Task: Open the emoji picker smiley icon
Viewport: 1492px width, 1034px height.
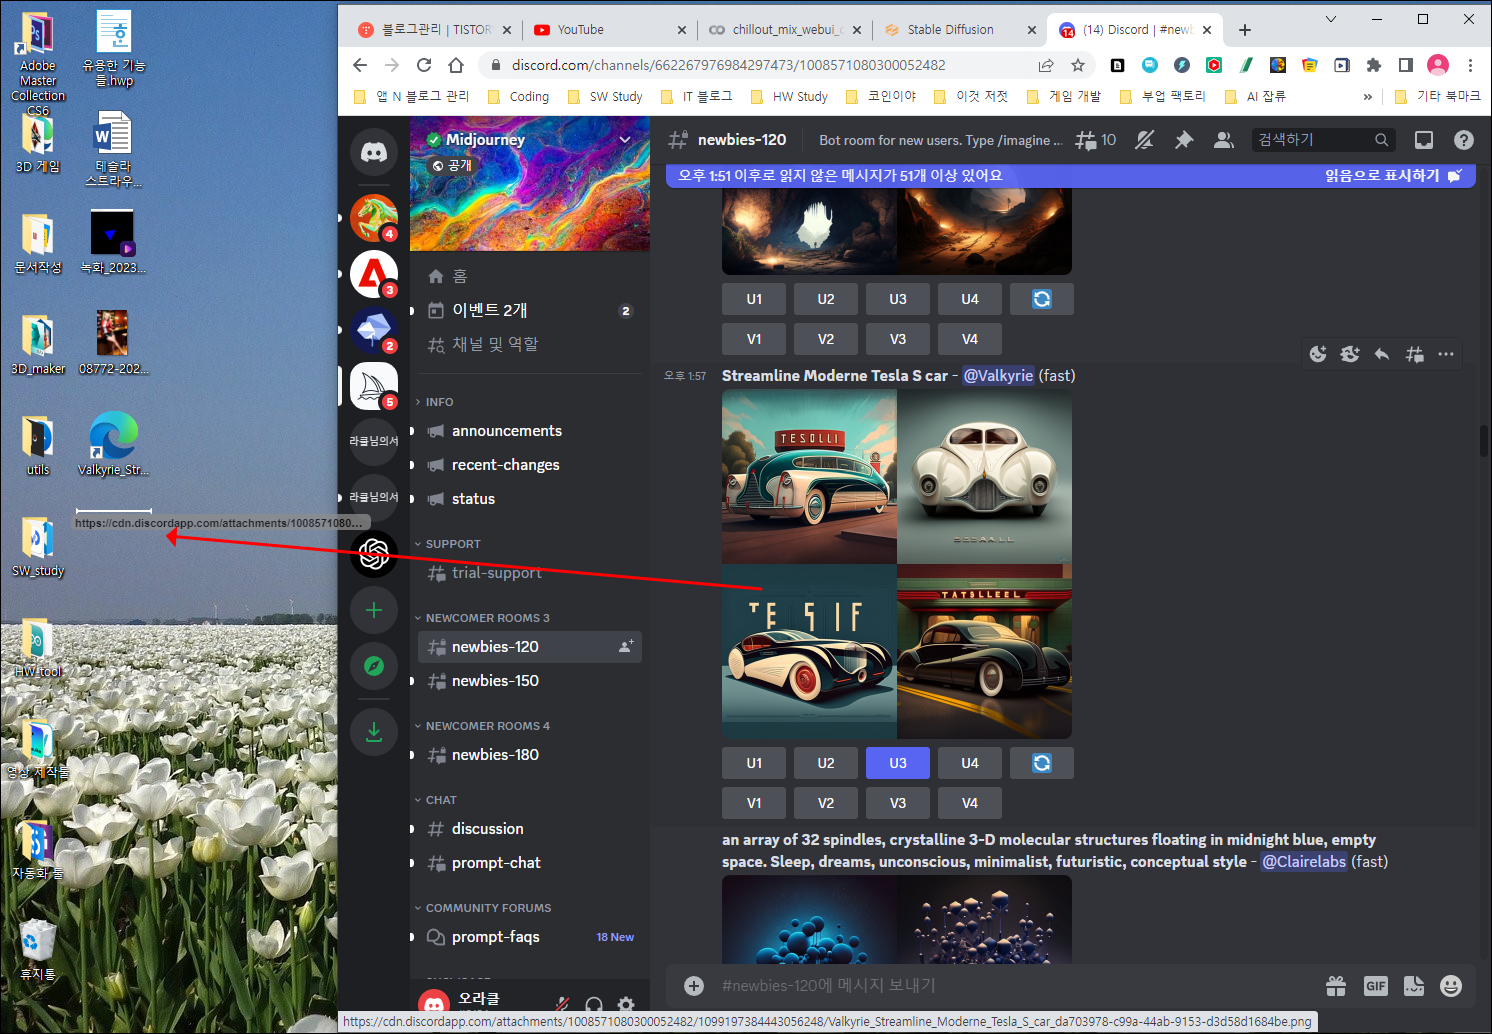Action: [x=1451, y=986]
